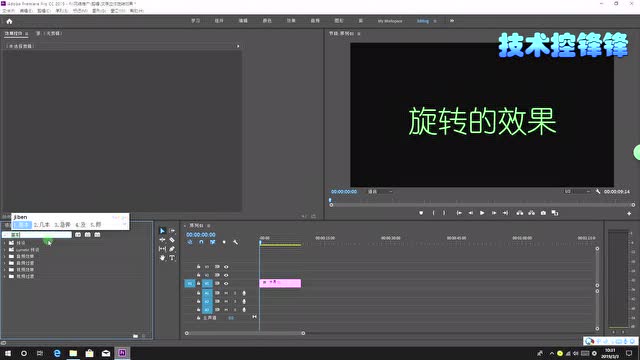Select the Hand tool

tap(162, 258)
